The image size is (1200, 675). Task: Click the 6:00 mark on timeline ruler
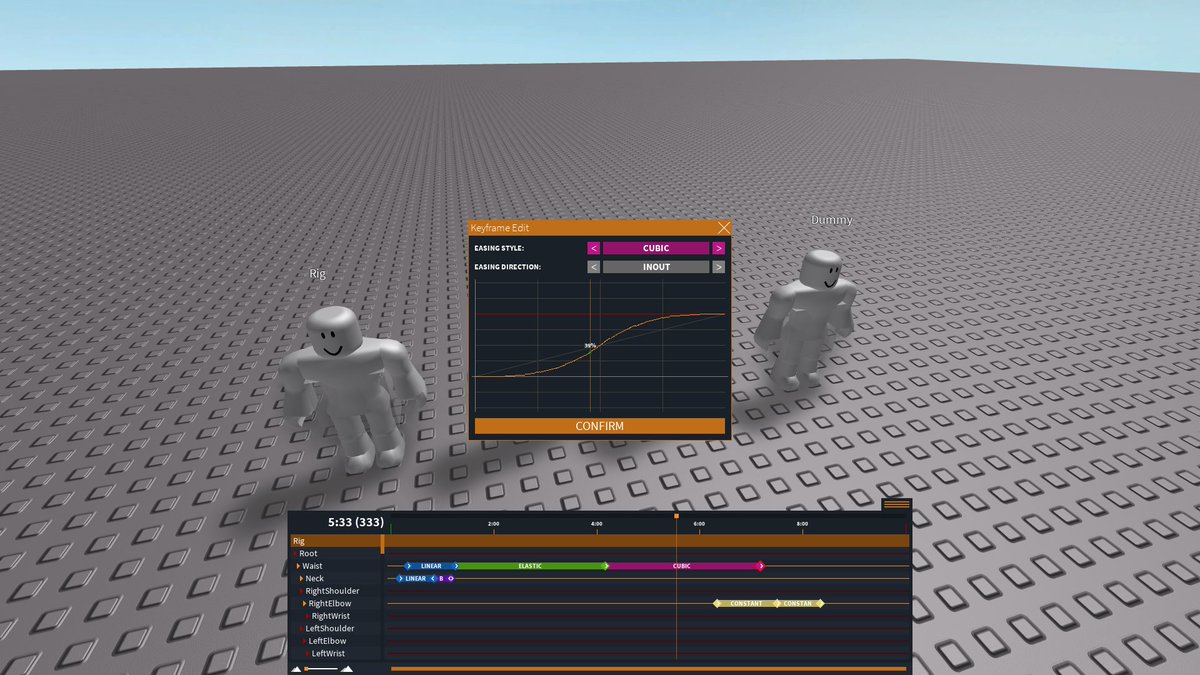699,524
